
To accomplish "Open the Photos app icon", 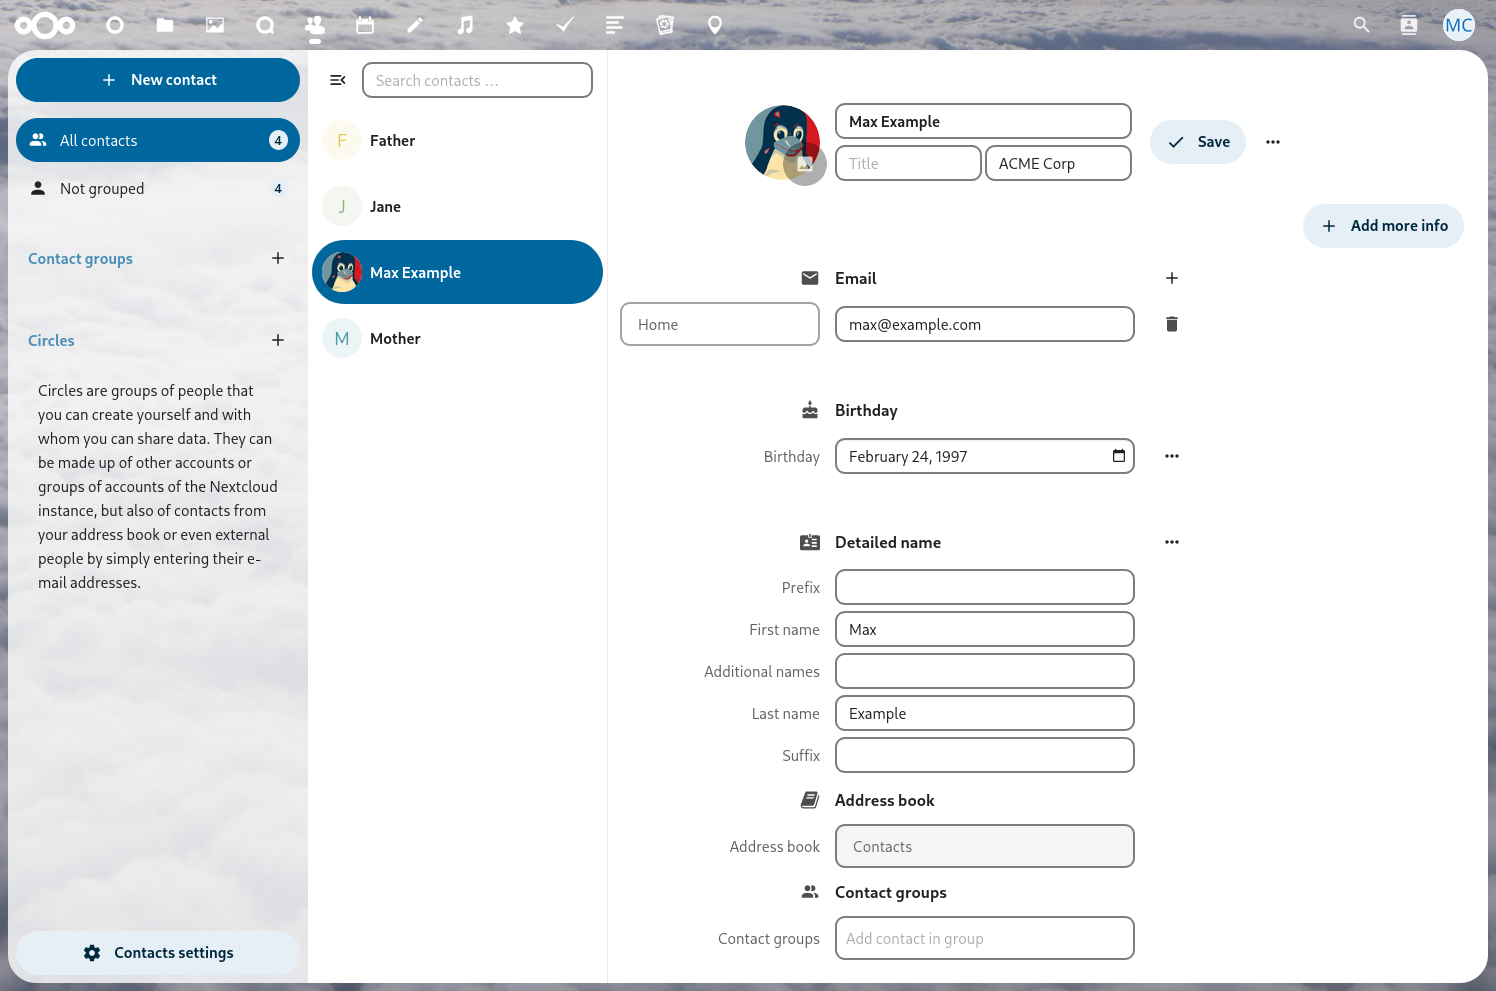I will [x=215, y=25].
